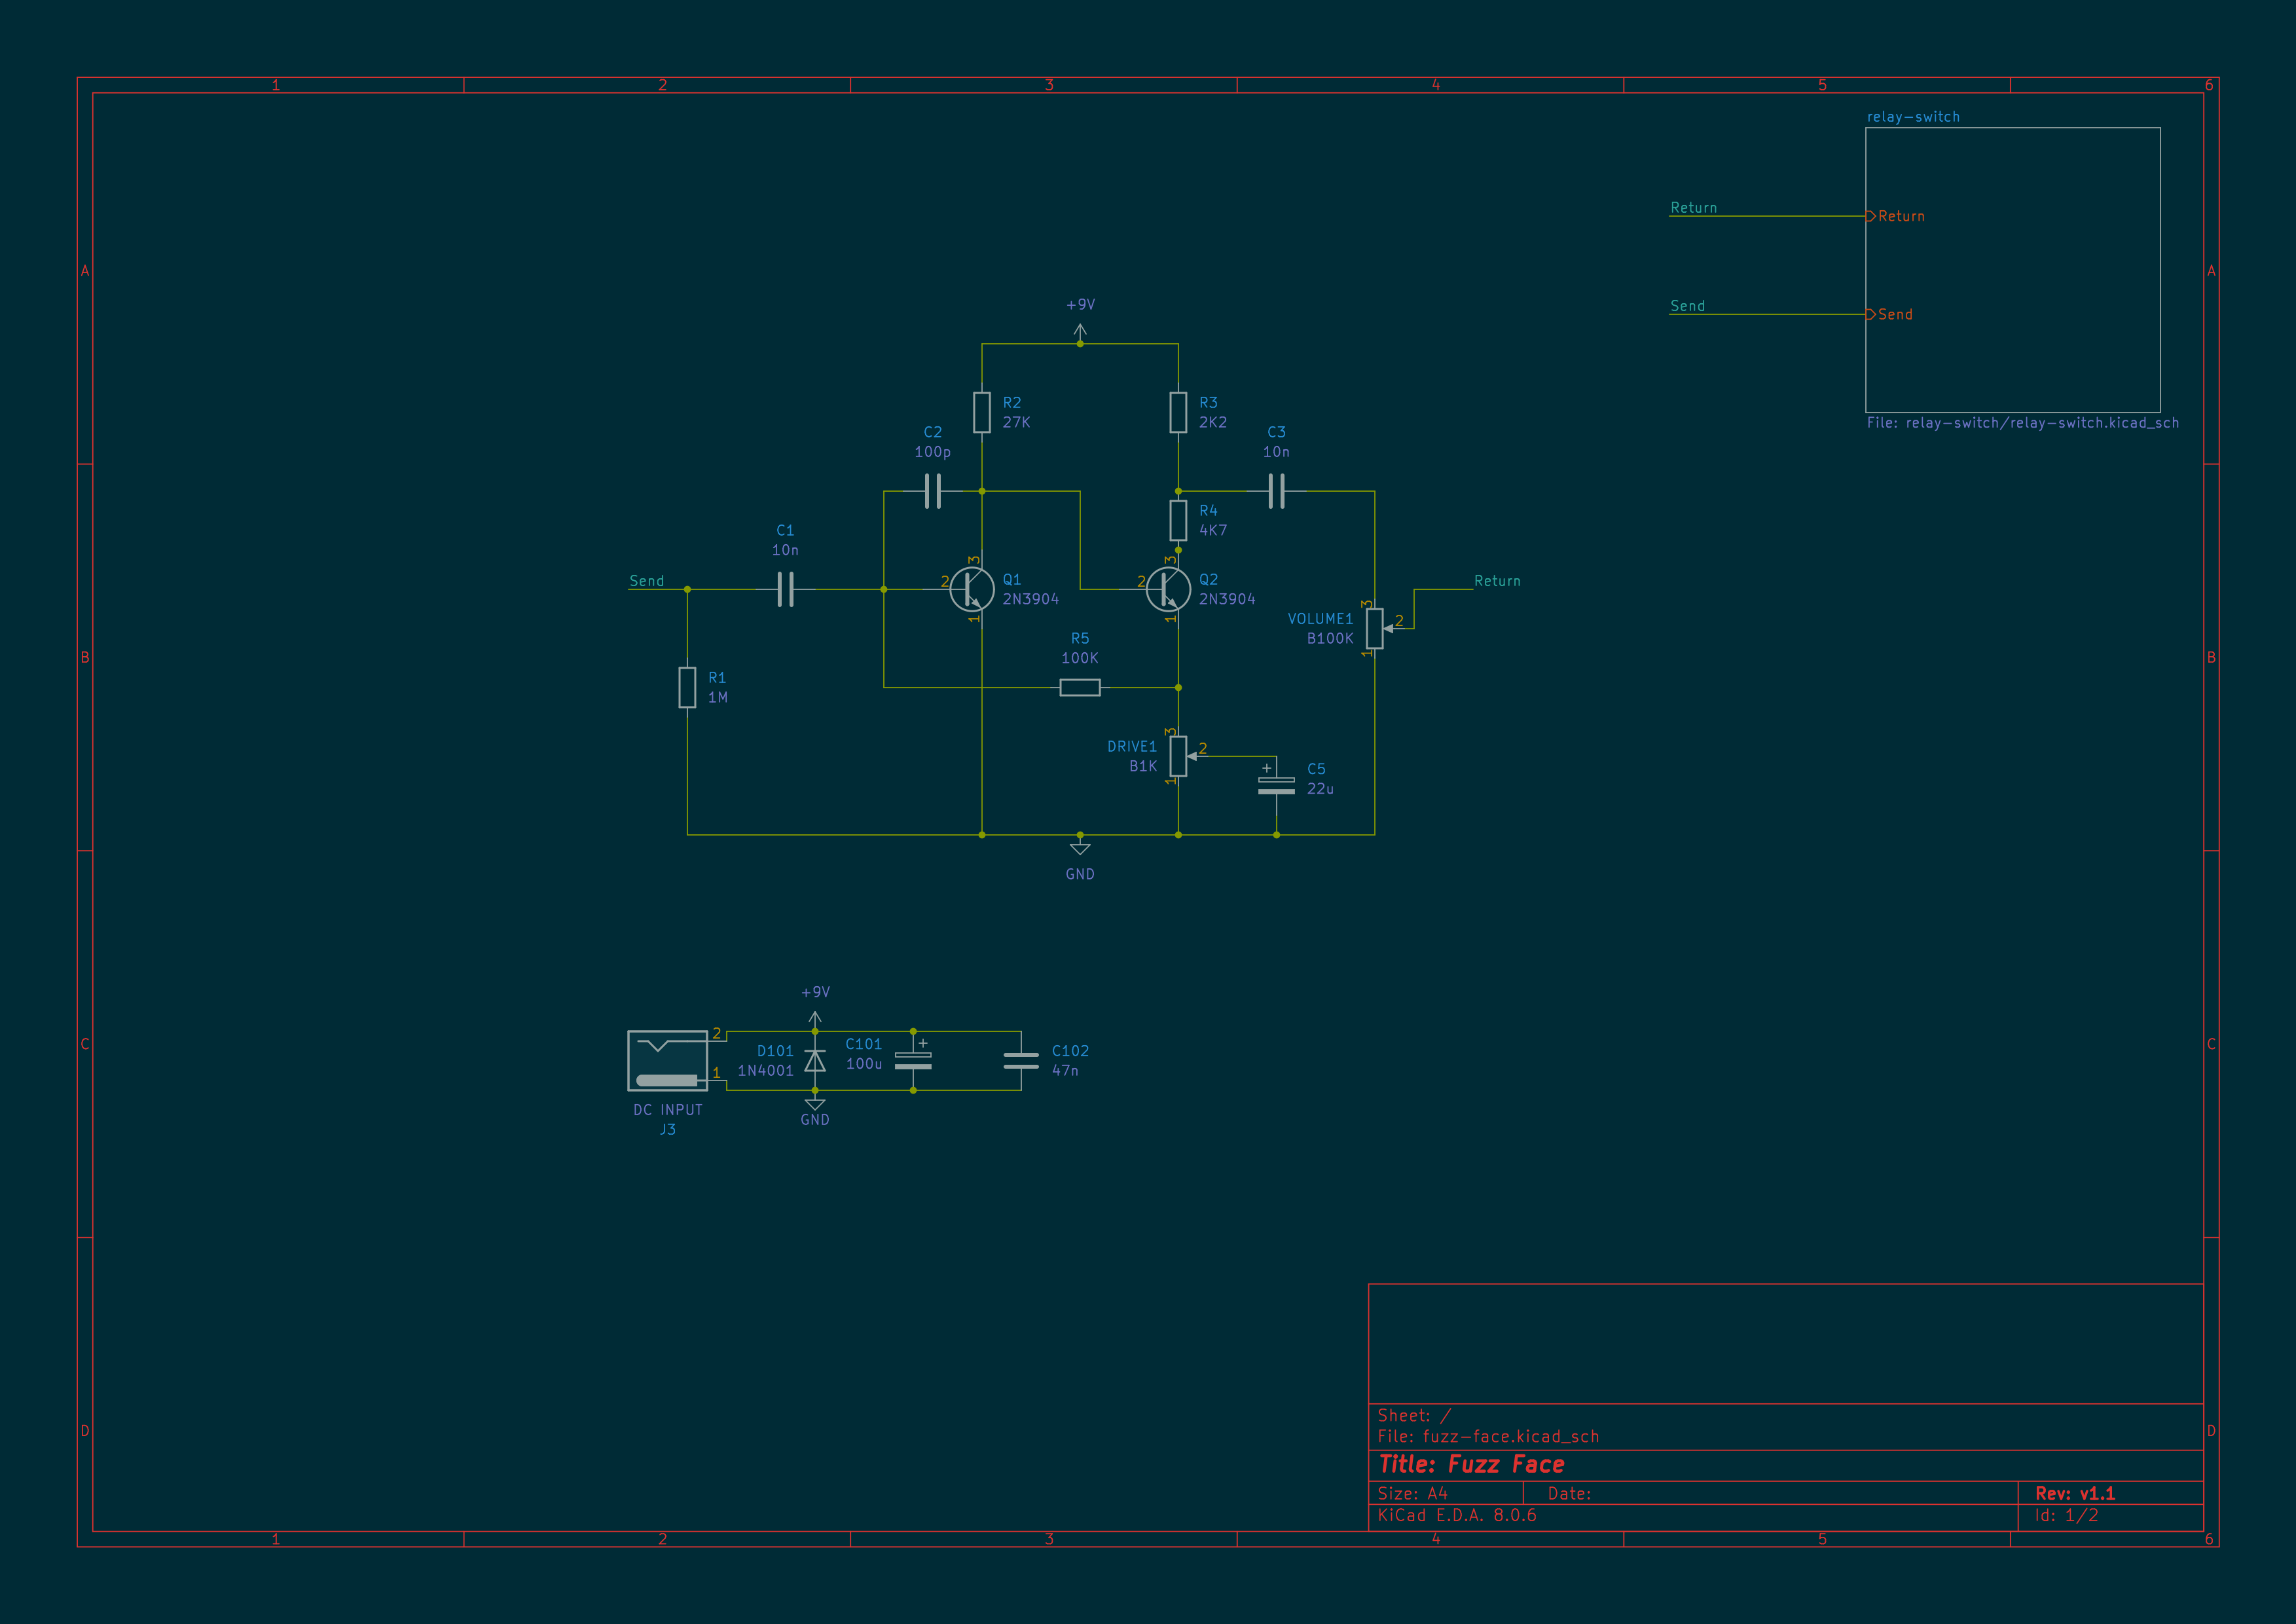The height and width of the screenshot is (1624, 2296).
Task: Click the D101 1N4001 diode symbol
Action: 815,1061
